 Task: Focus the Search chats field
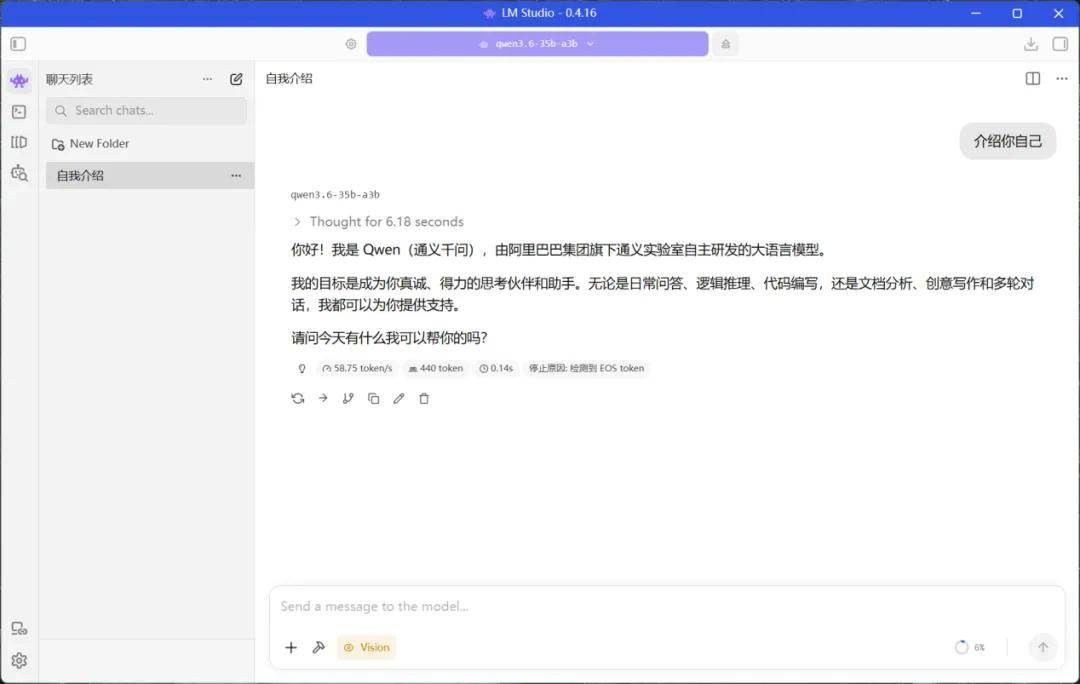click(146, 111)
